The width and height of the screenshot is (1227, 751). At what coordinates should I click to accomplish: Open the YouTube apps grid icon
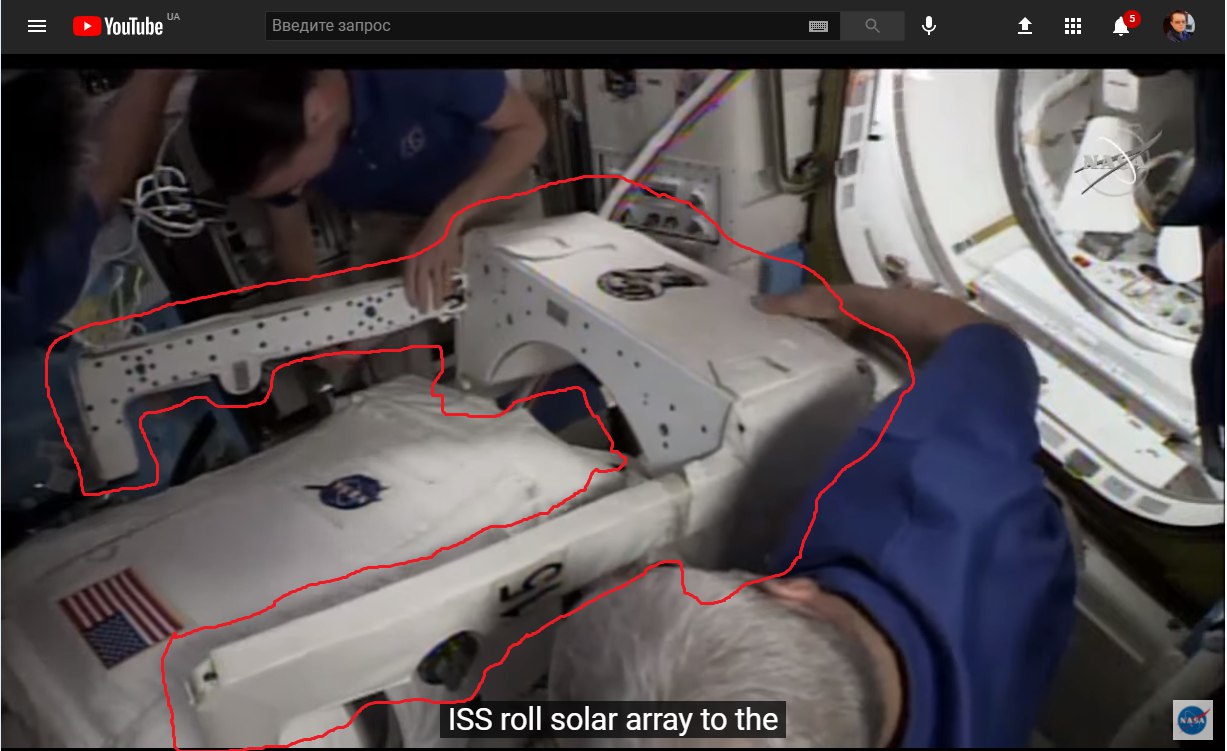coord(1073,27)
